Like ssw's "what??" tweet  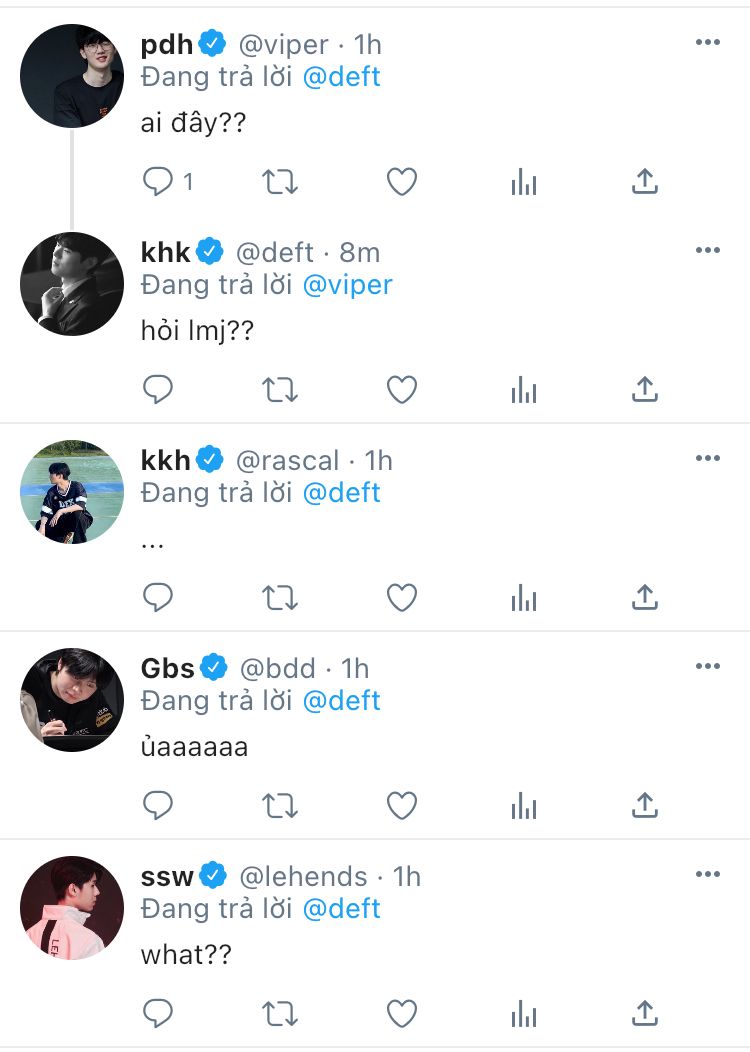402,1013
